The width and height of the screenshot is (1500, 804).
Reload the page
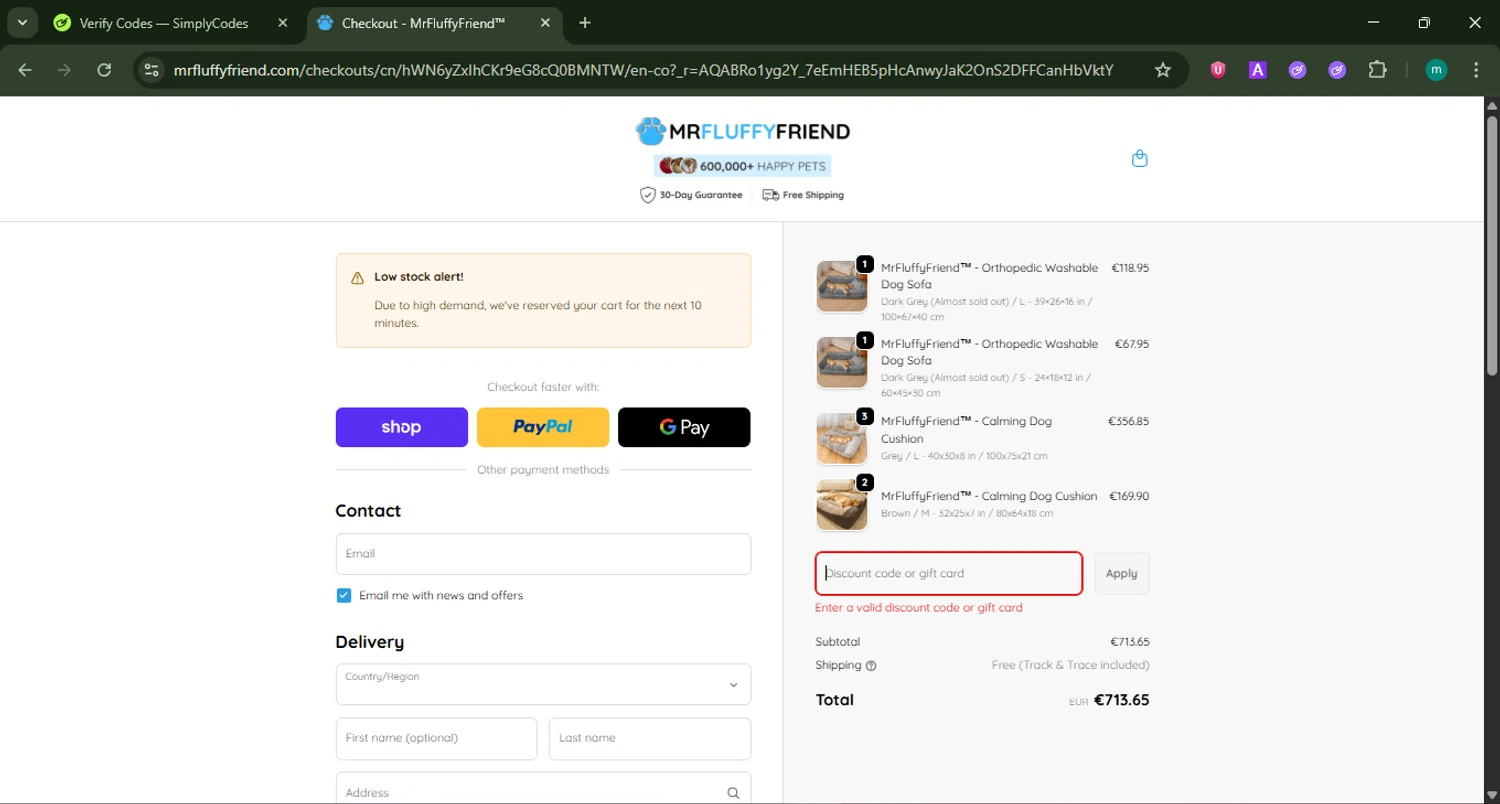pos(104,70)
